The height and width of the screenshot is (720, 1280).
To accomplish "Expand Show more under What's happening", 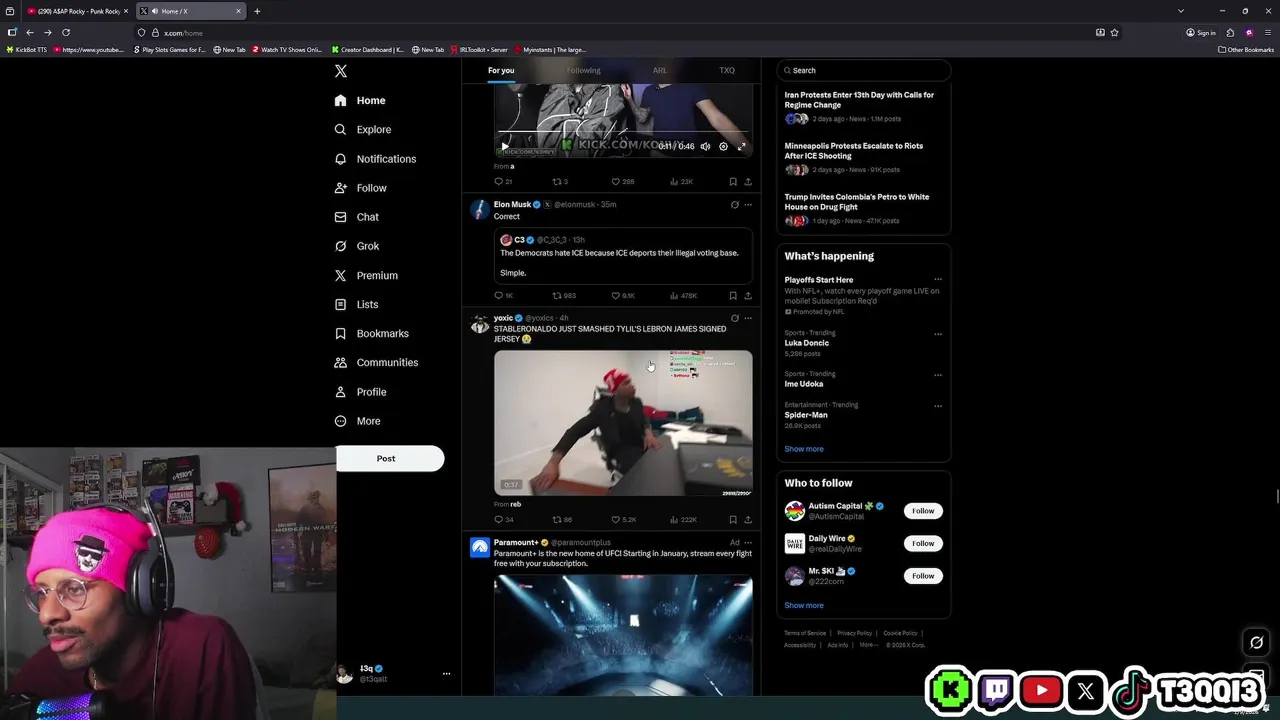I will [x=804, y=449].
